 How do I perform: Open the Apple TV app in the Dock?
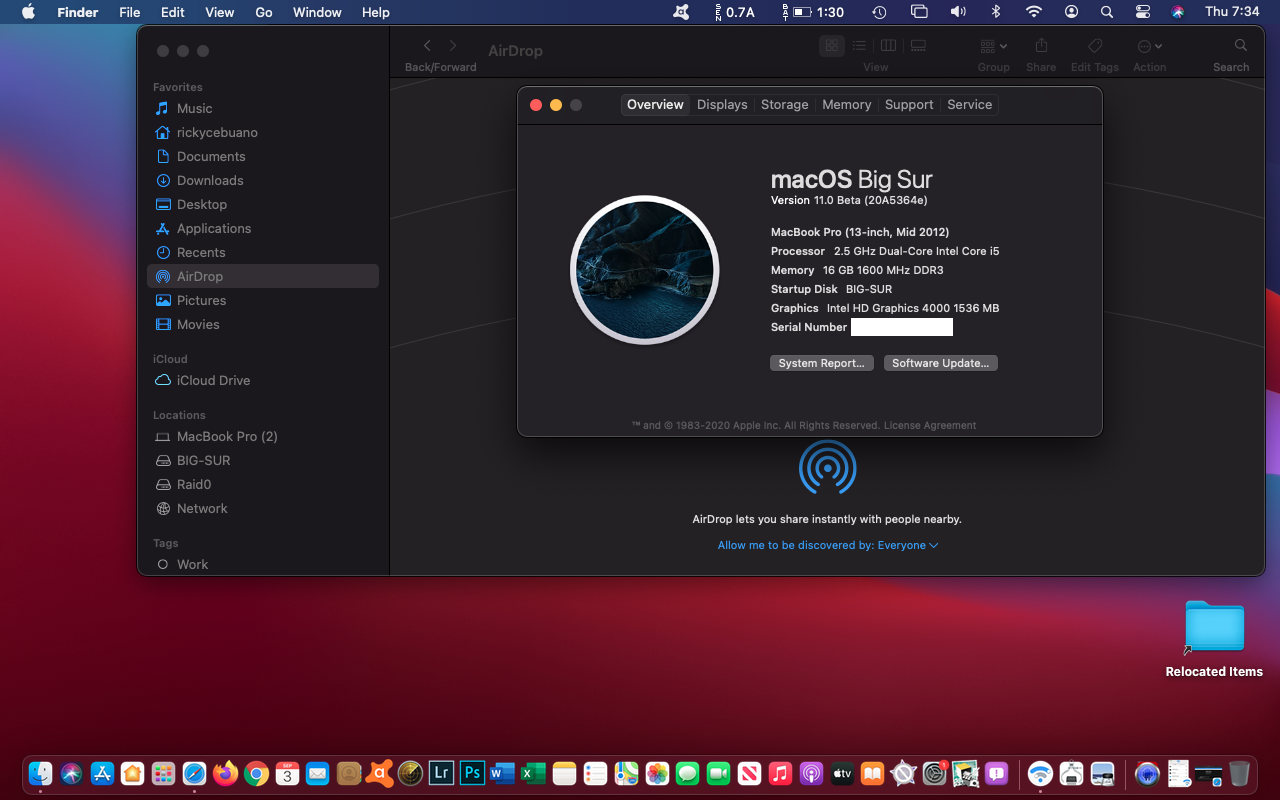click(x=842, y=773)
